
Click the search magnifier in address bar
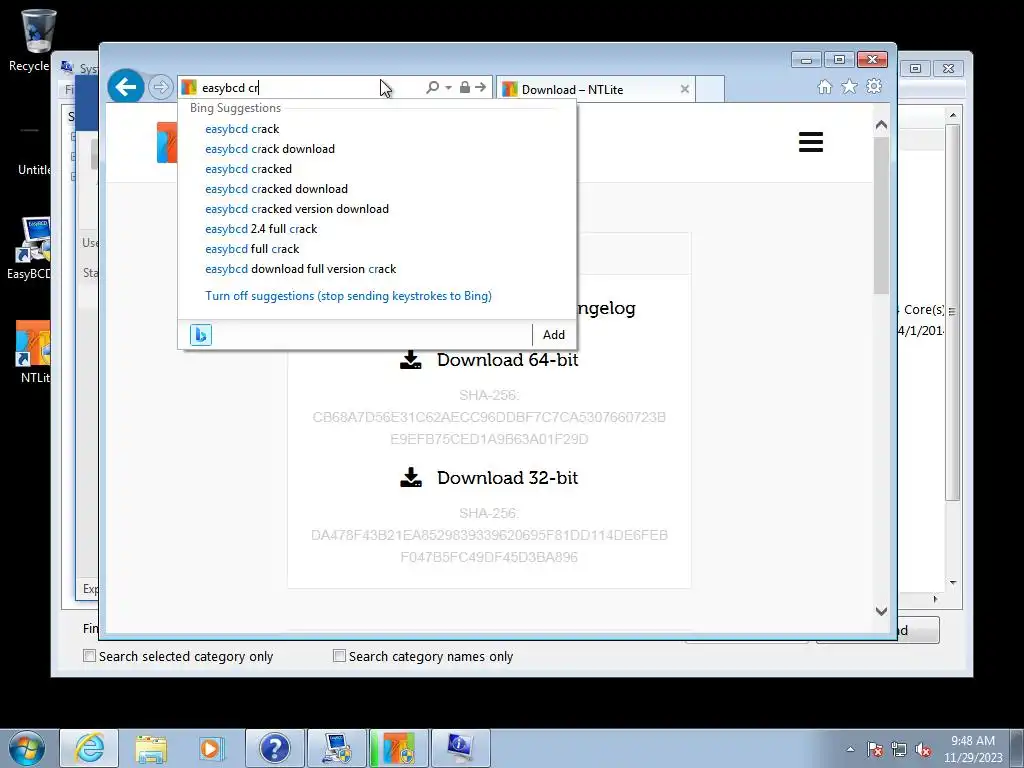pyautogui.click(x=432, y=87)
